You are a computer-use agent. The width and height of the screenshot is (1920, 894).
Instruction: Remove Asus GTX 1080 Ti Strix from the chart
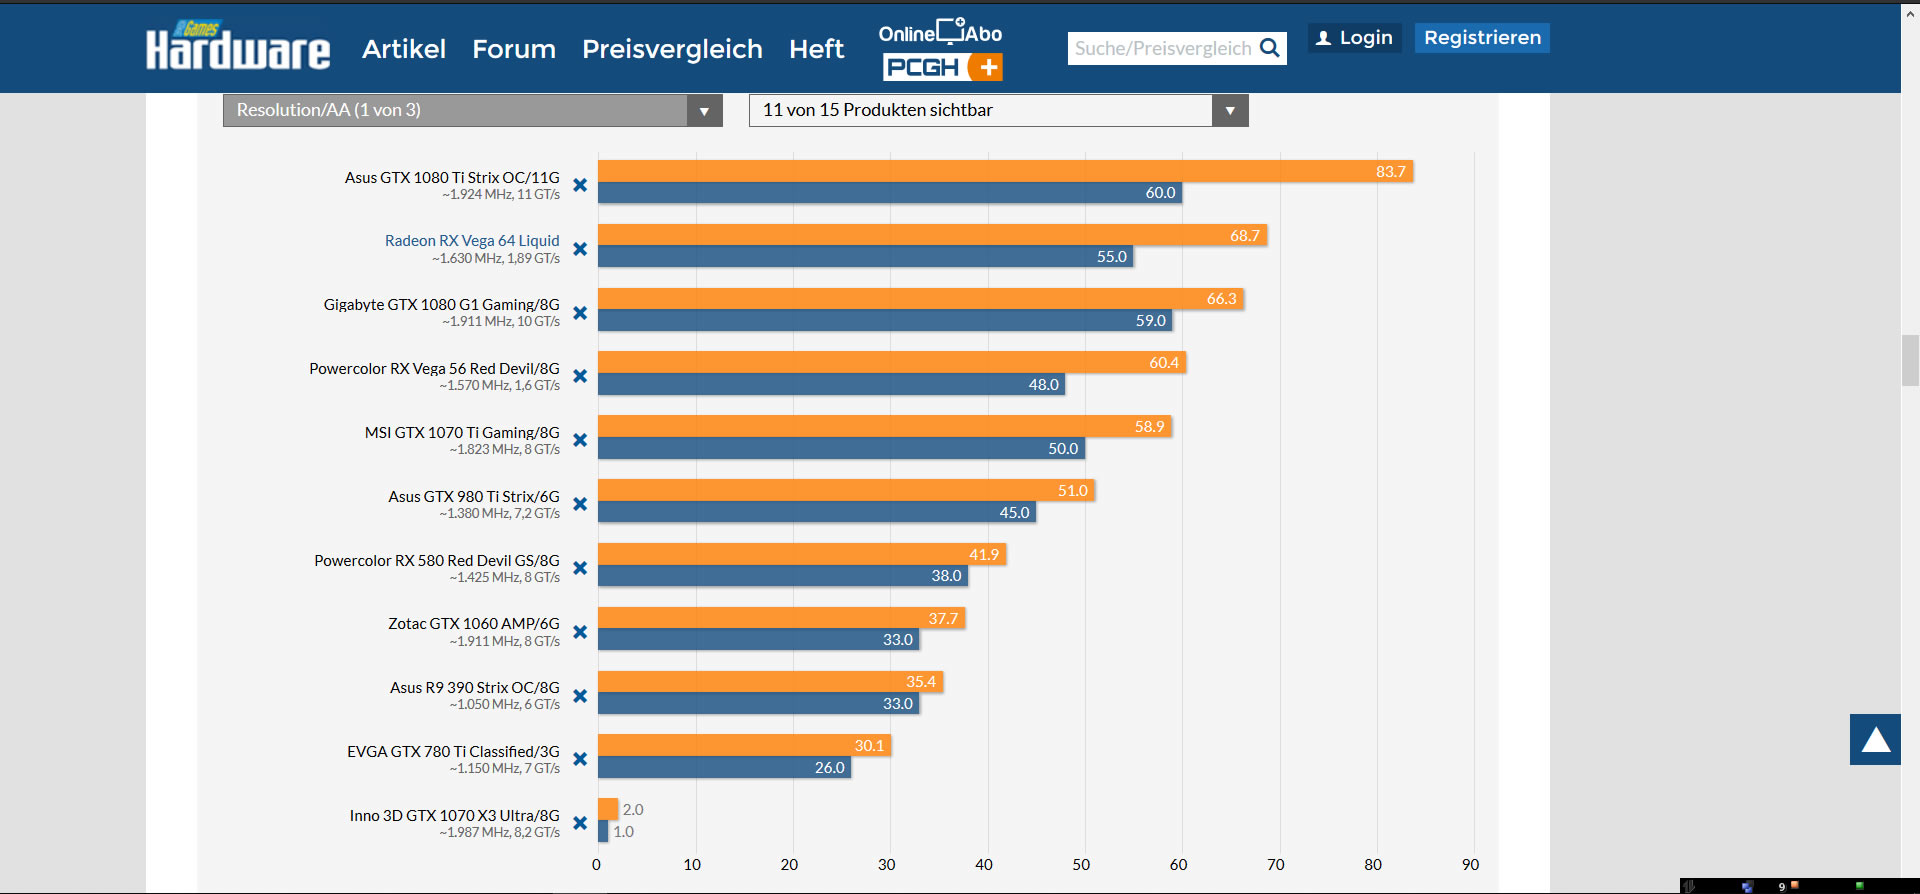coord(580,185)
